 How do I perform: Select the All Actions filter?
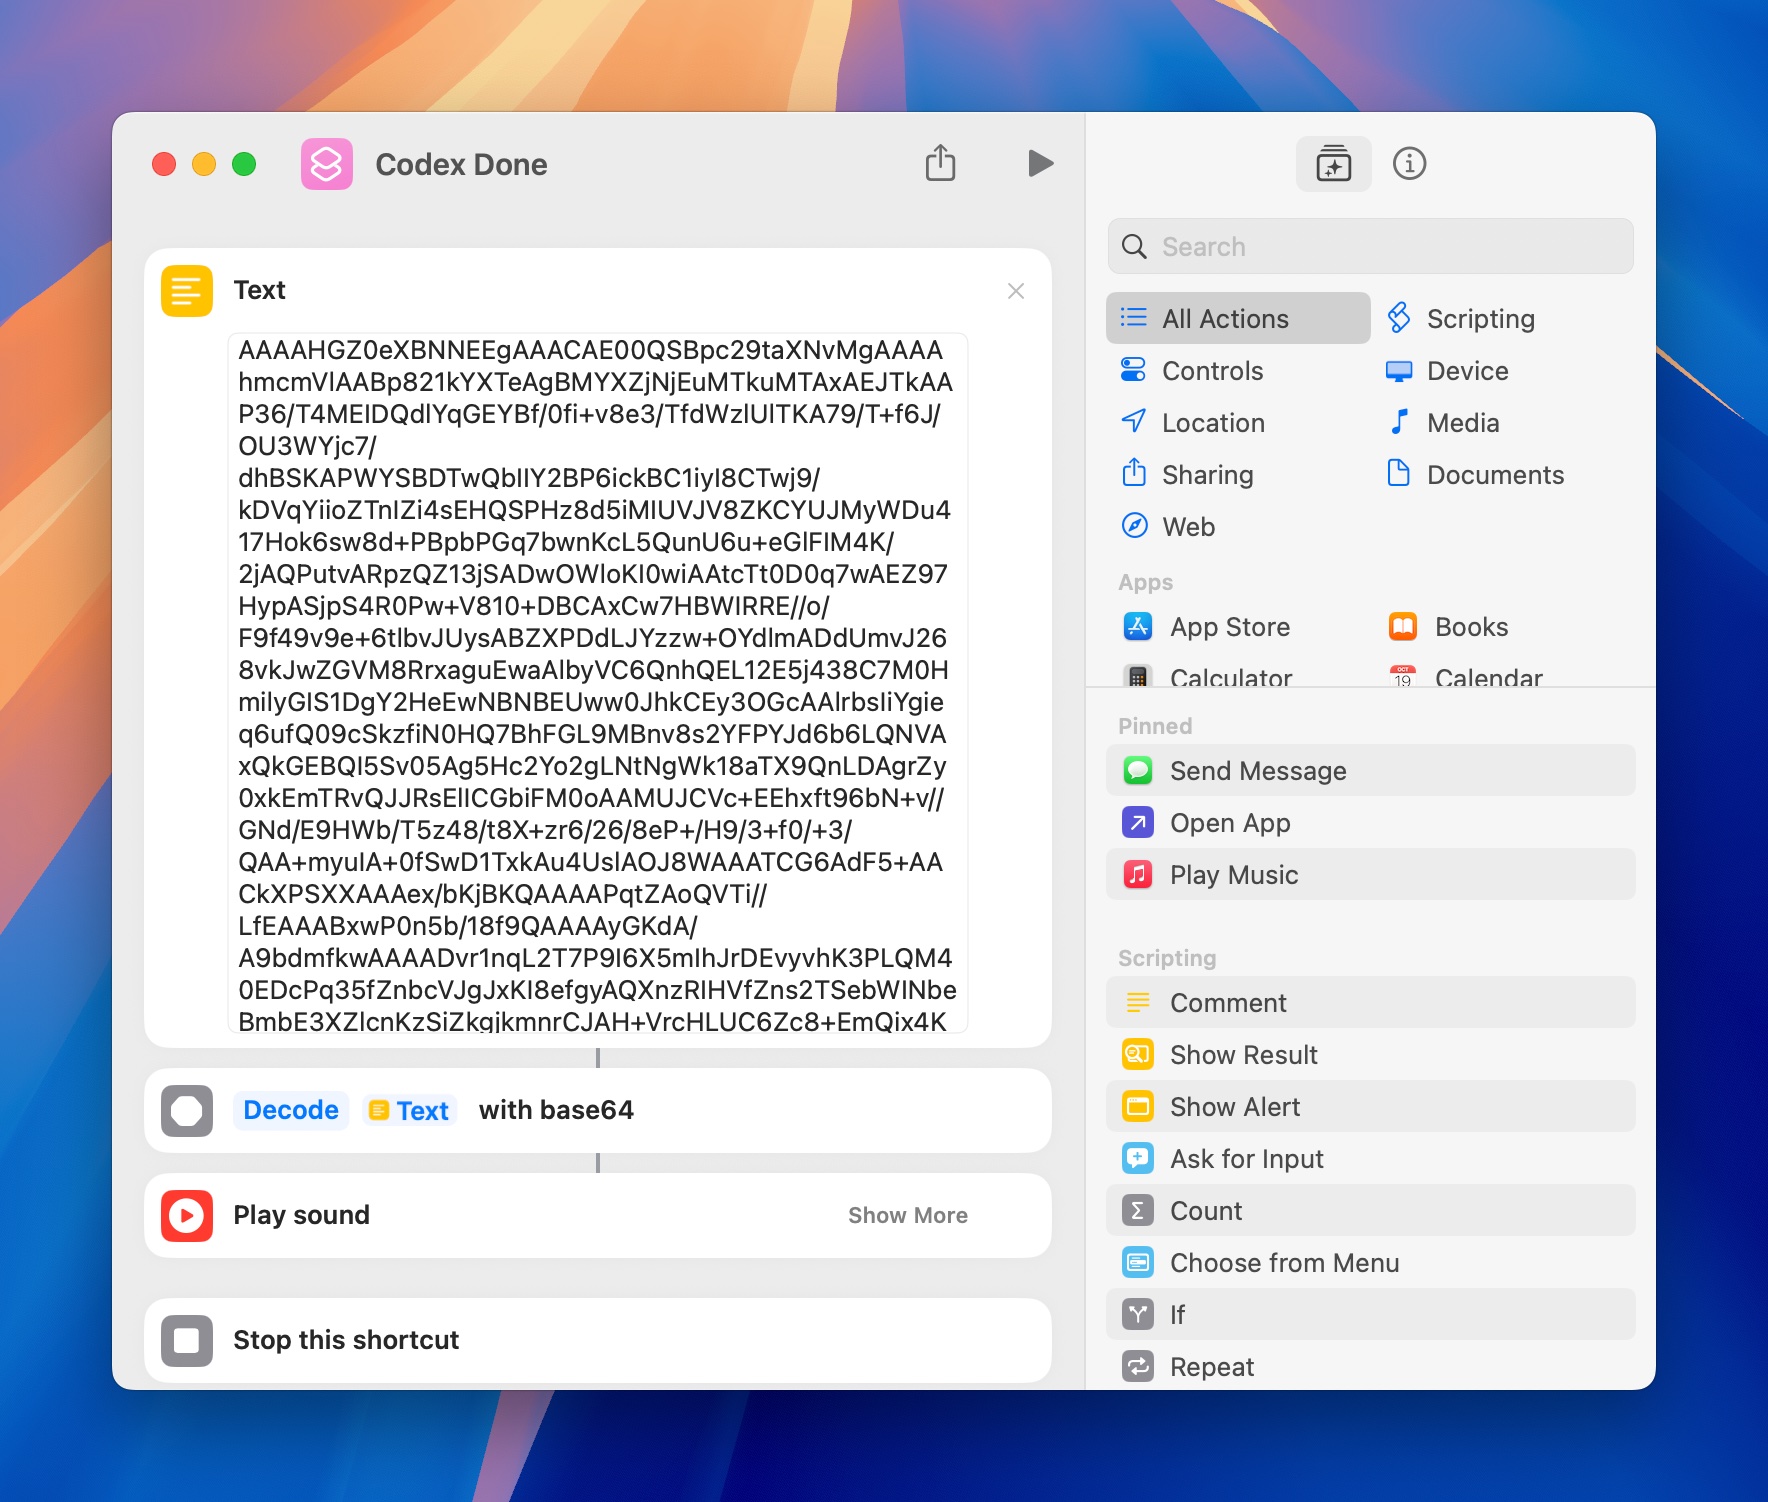pos(1225,318)
